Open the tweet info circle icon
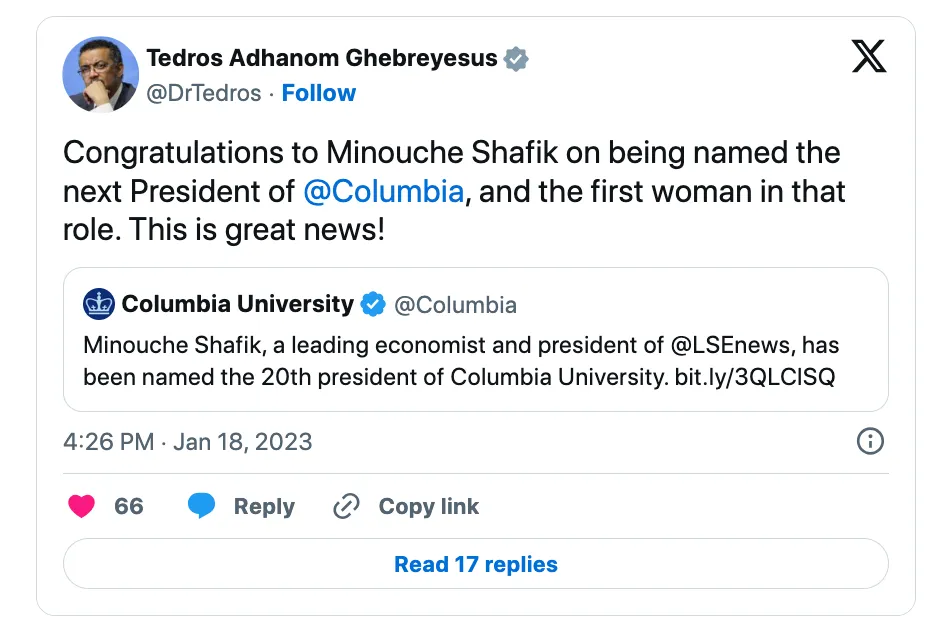936x632 pixels. 870,441
